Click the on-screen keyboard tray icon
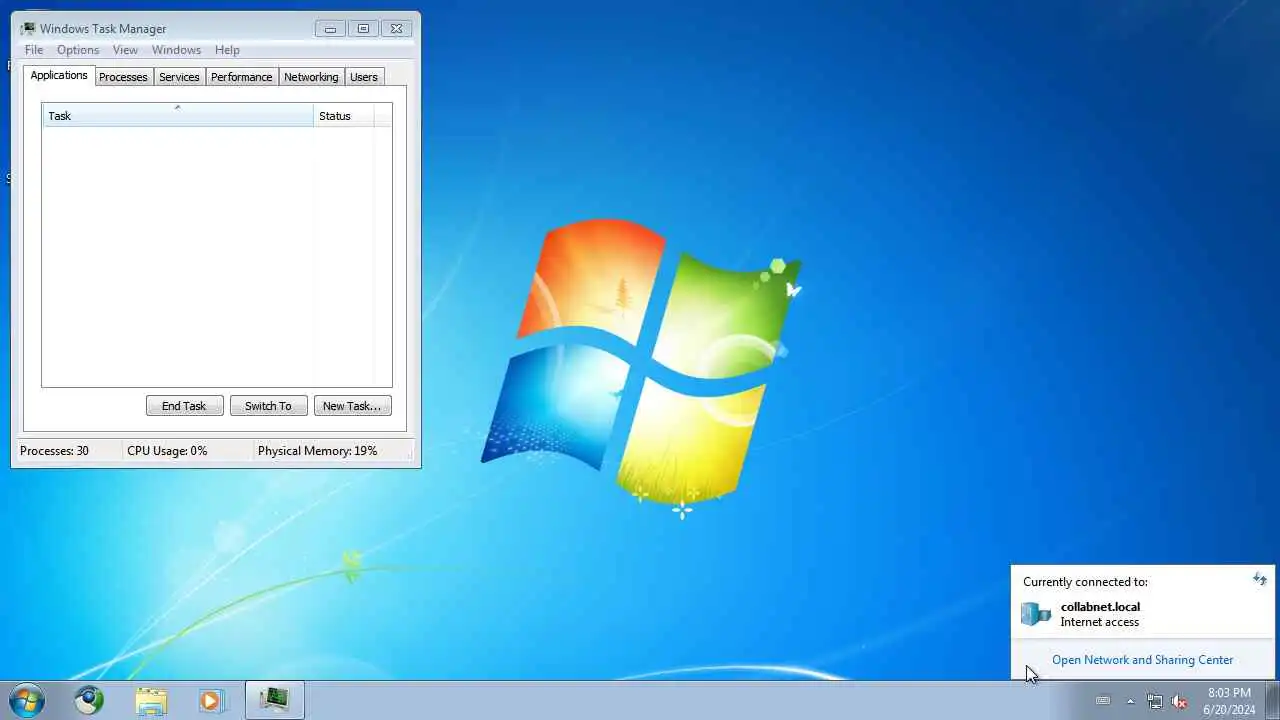The width and height of the screenshot is (1280, 720). click(x=1103, y=701)
